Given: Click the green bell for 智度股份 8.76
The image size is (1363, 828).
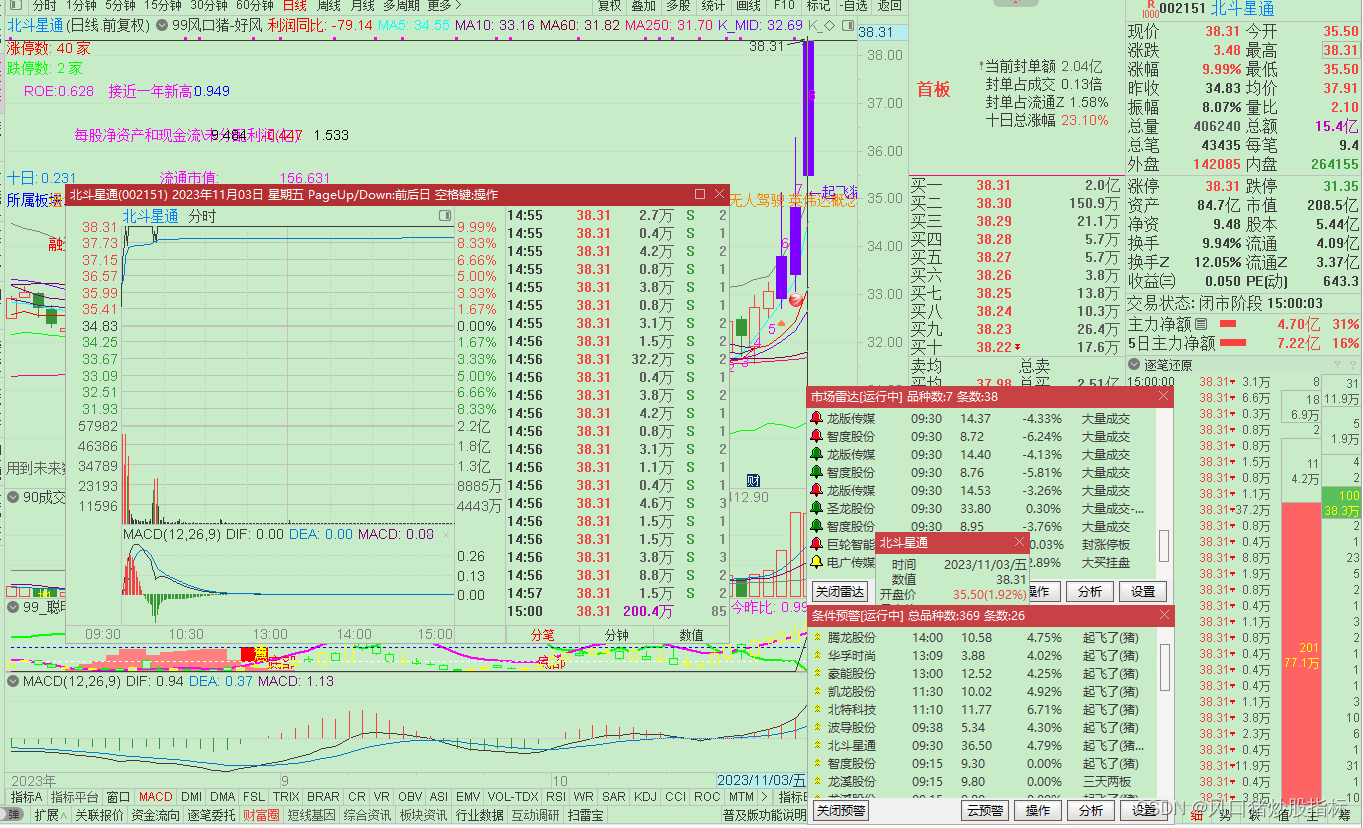Looking at the screenshot, I should [816, 473].
